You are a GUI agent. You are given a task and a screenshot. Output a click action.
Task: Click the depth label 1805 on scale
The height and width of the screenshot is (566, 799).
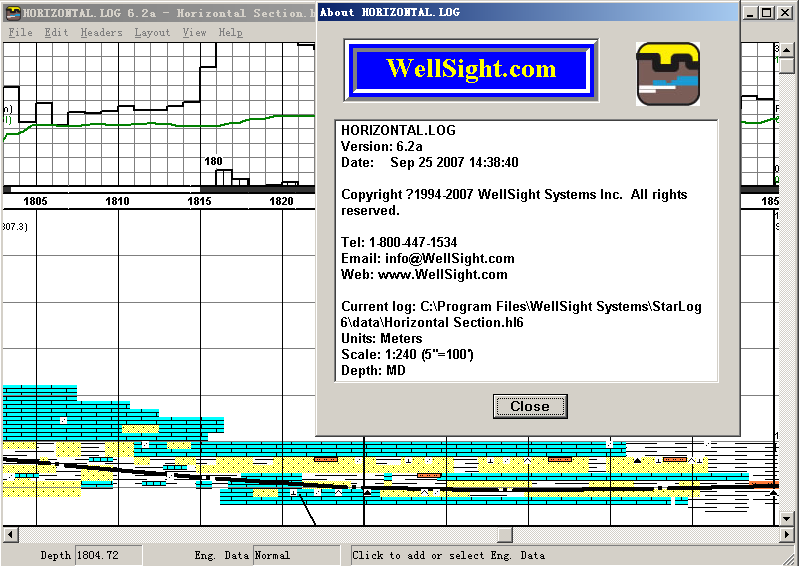click(35, 201)
